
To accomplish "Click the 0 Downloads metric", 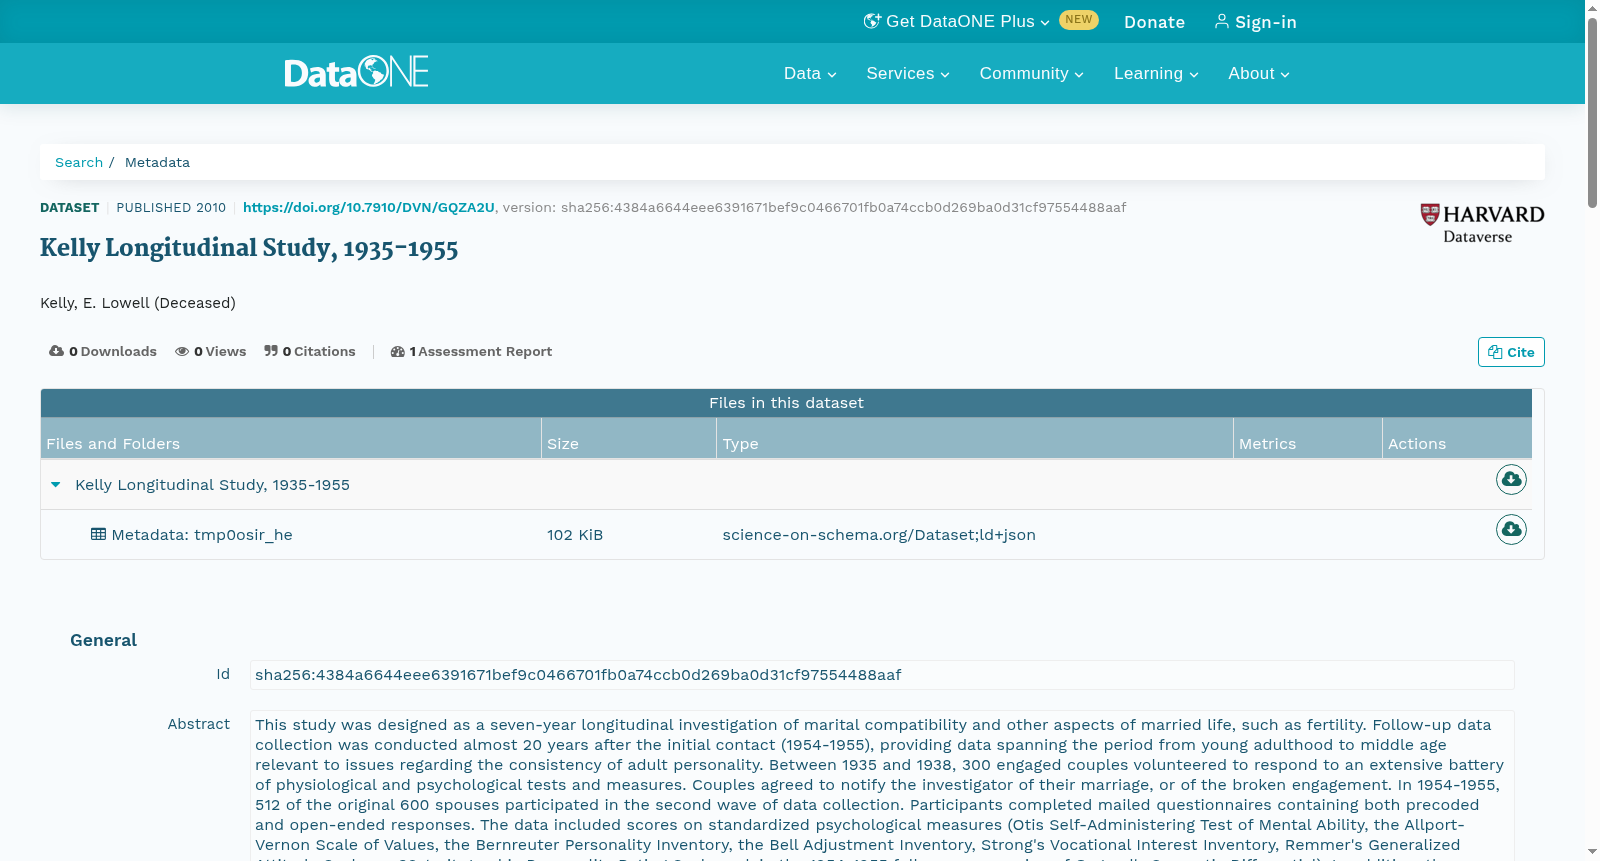I will [103, 351].
